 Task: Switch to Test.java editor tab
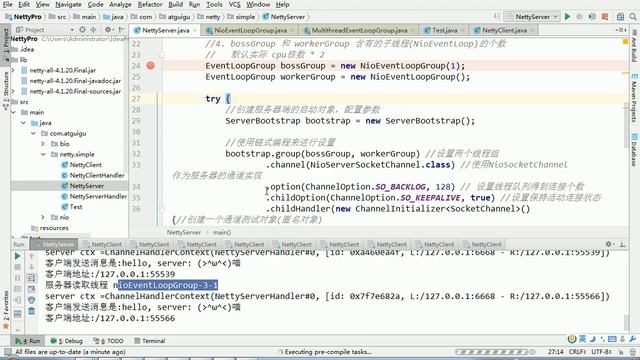[x=444, y=30]
